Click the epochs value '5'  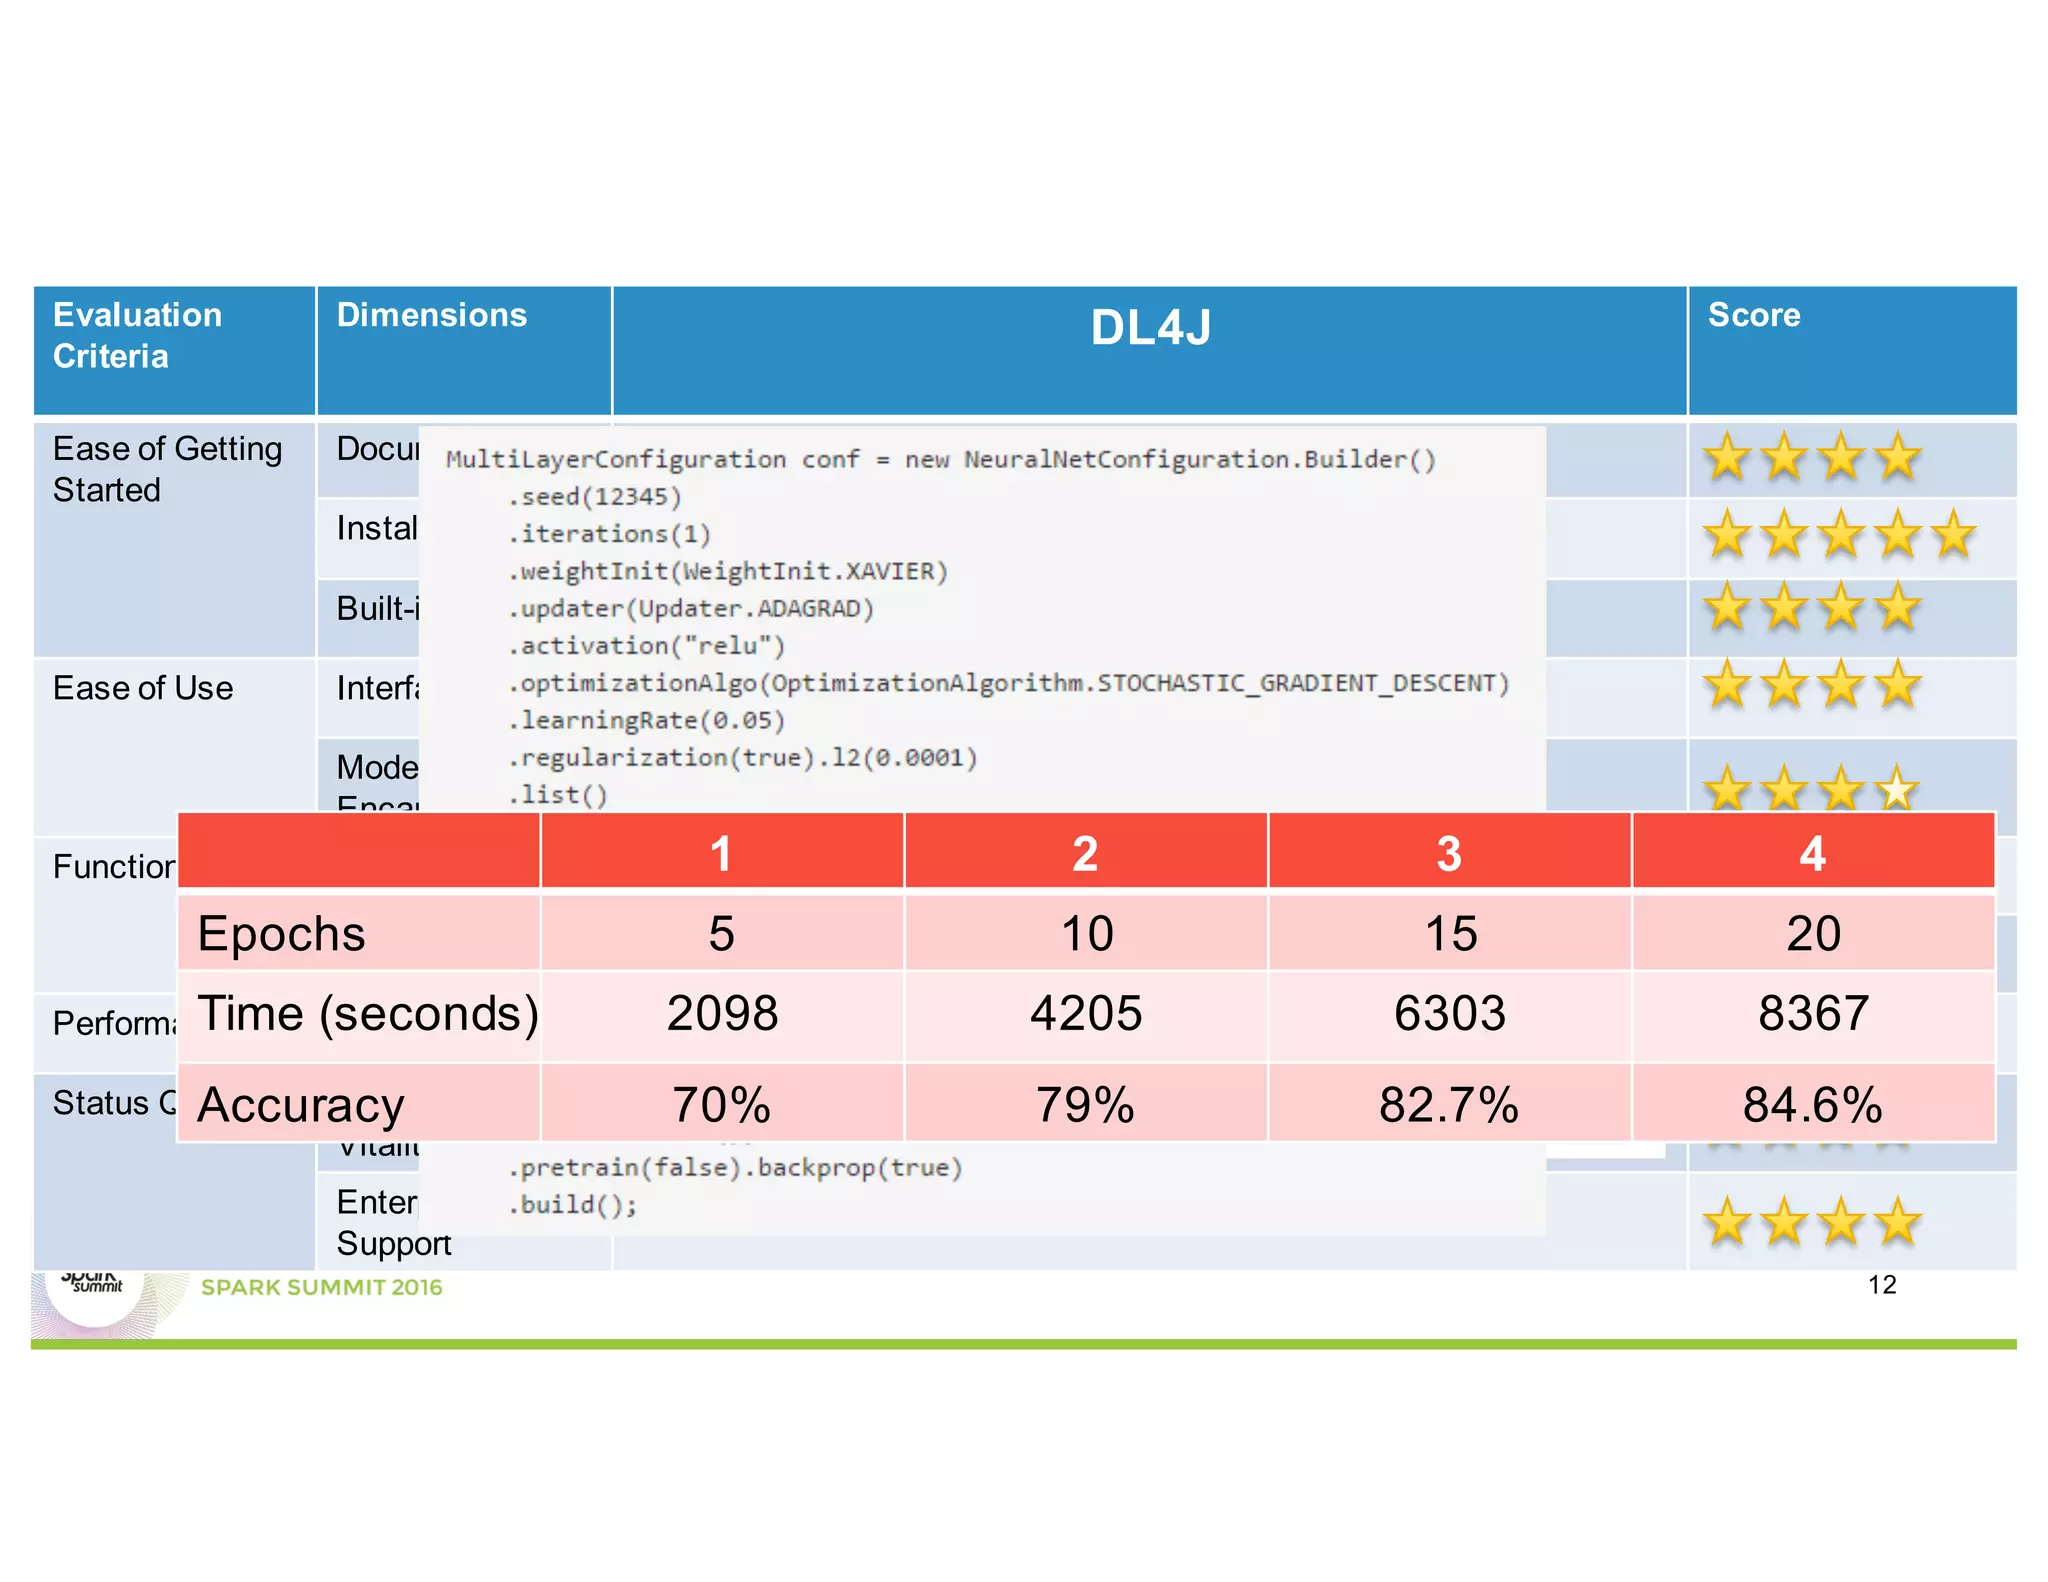pyautogui.click(x=722, y=933)
